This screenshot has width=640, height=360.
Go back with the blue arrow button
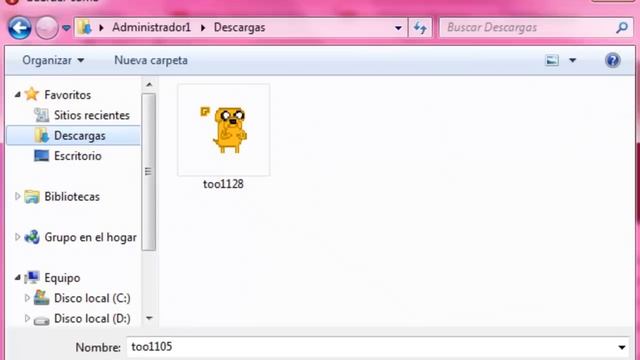click(x=19, y=28)
